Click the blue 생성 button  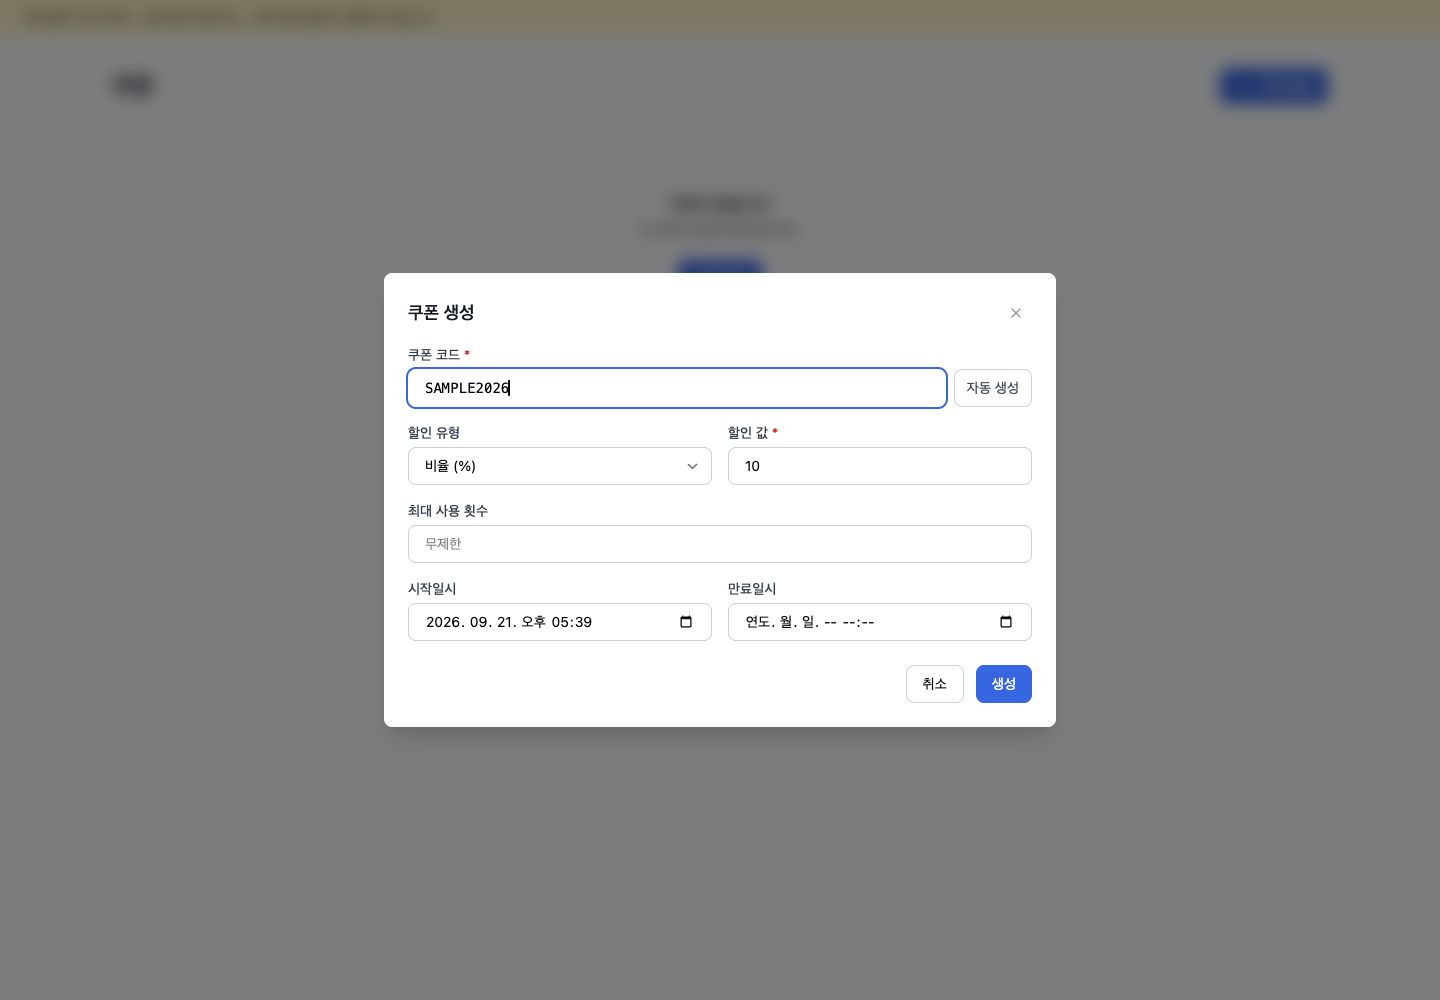pos(1004,684)
